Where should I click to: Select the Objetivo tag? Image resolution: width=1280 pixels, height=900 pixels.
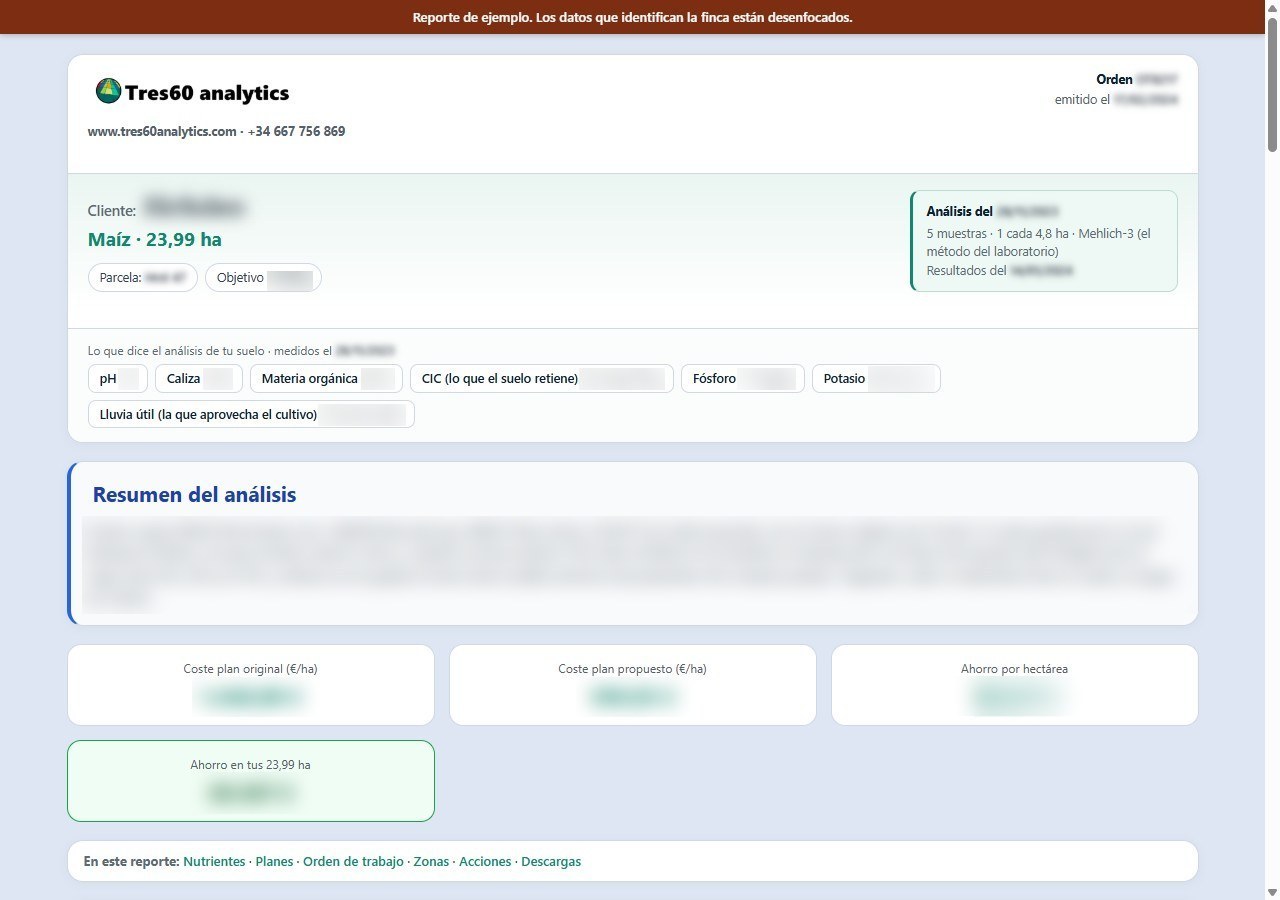pyautogui.click(x=263, y=278)
